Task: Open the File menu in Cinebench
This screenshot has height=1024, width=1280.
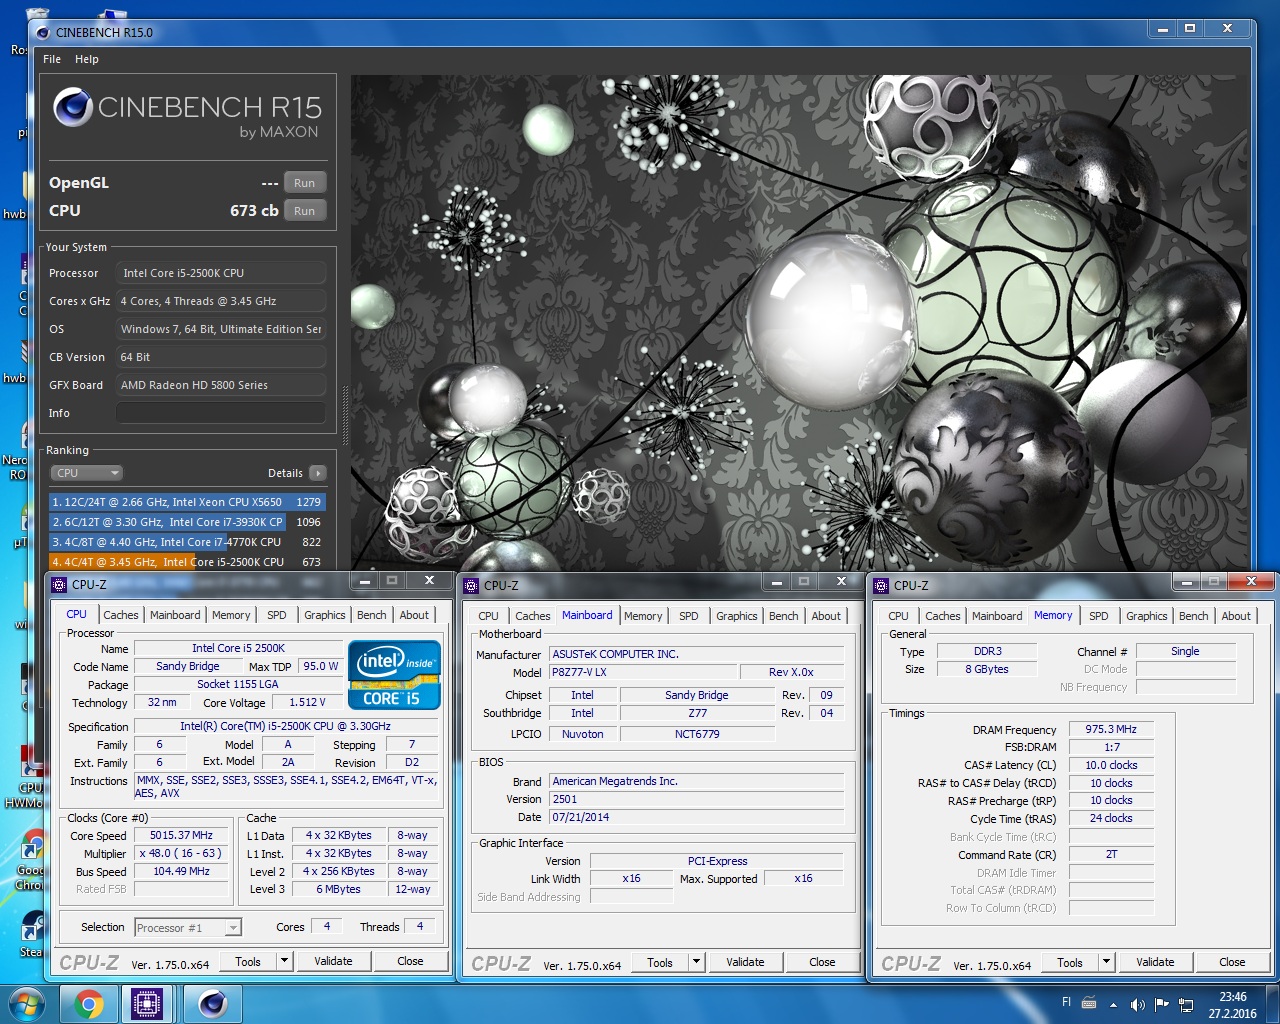Action: click(52, 59)
